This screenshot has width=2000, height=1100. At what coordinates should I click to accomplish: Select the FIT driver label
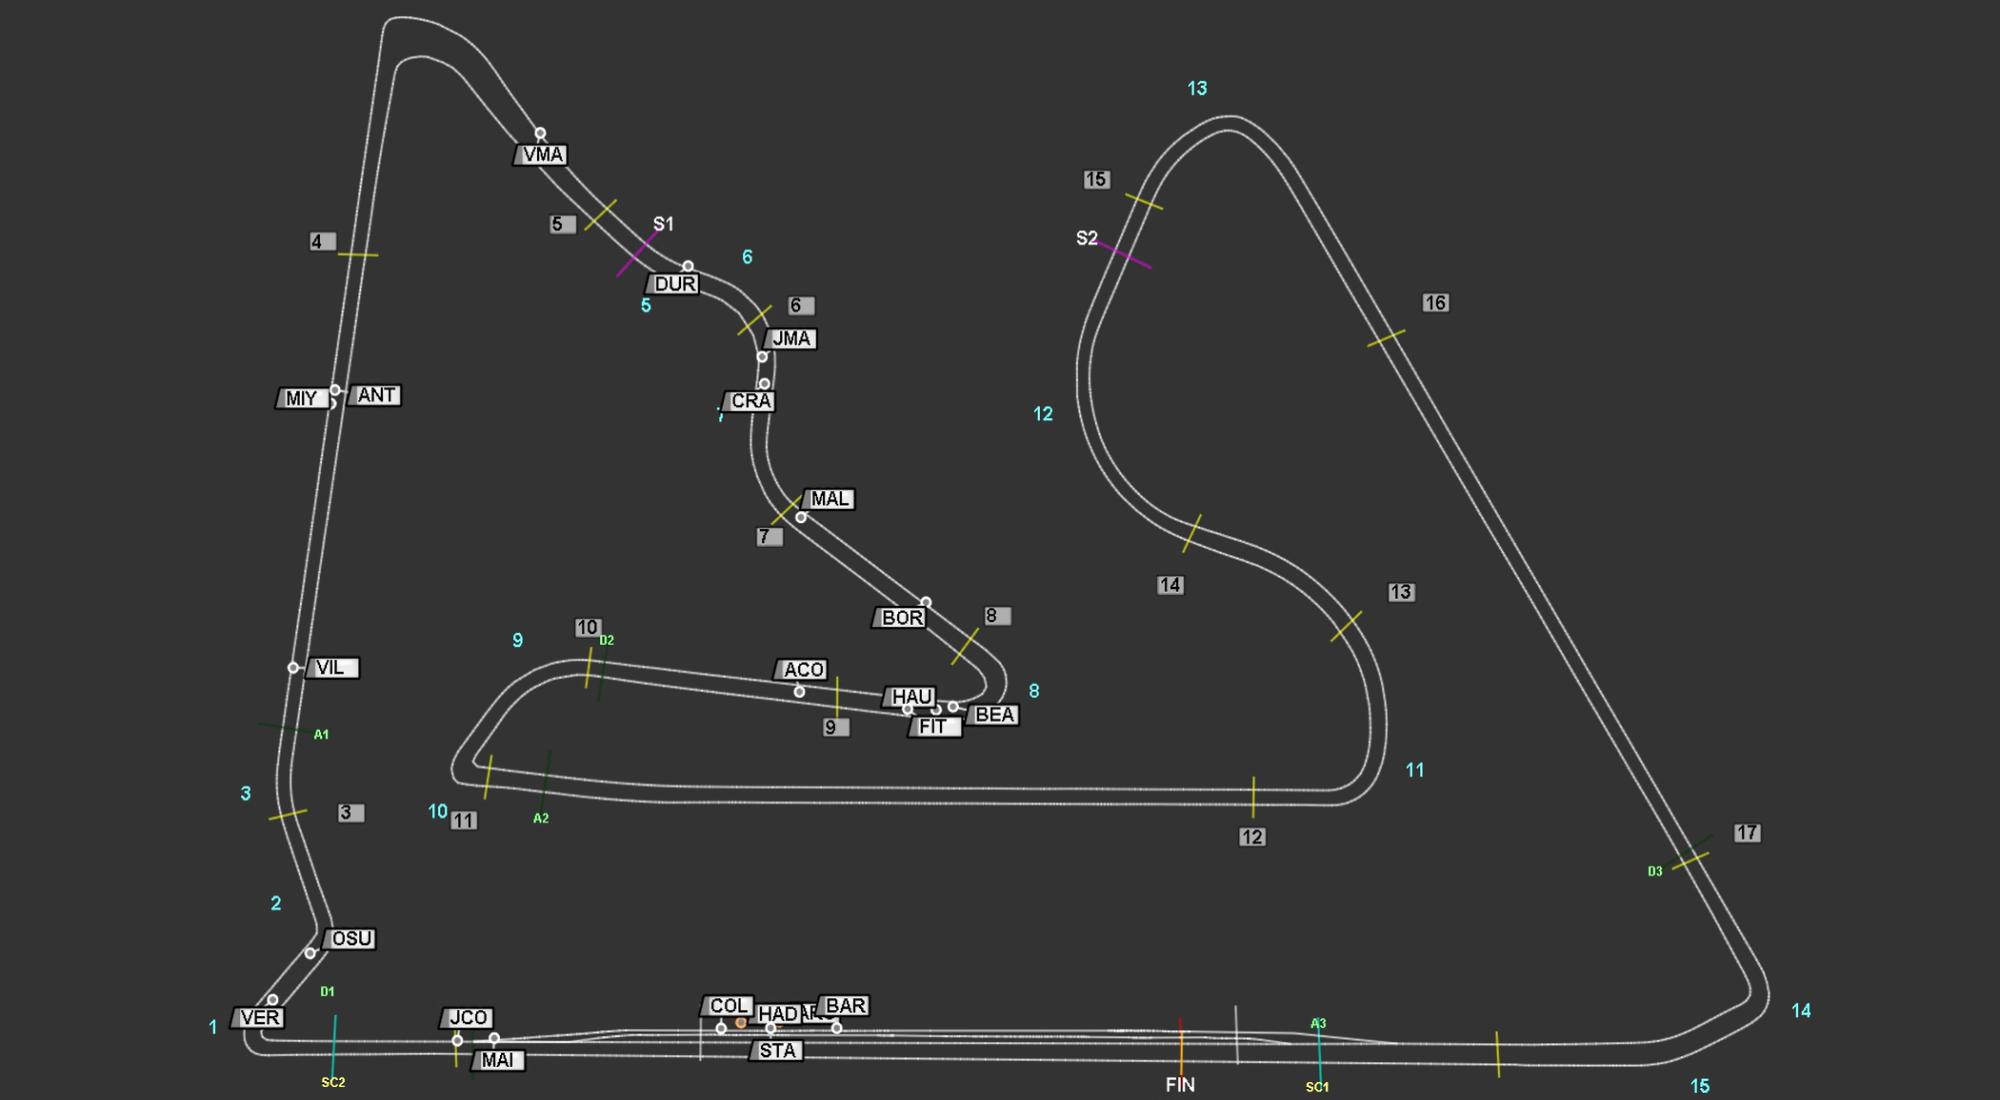click(935, 727)
